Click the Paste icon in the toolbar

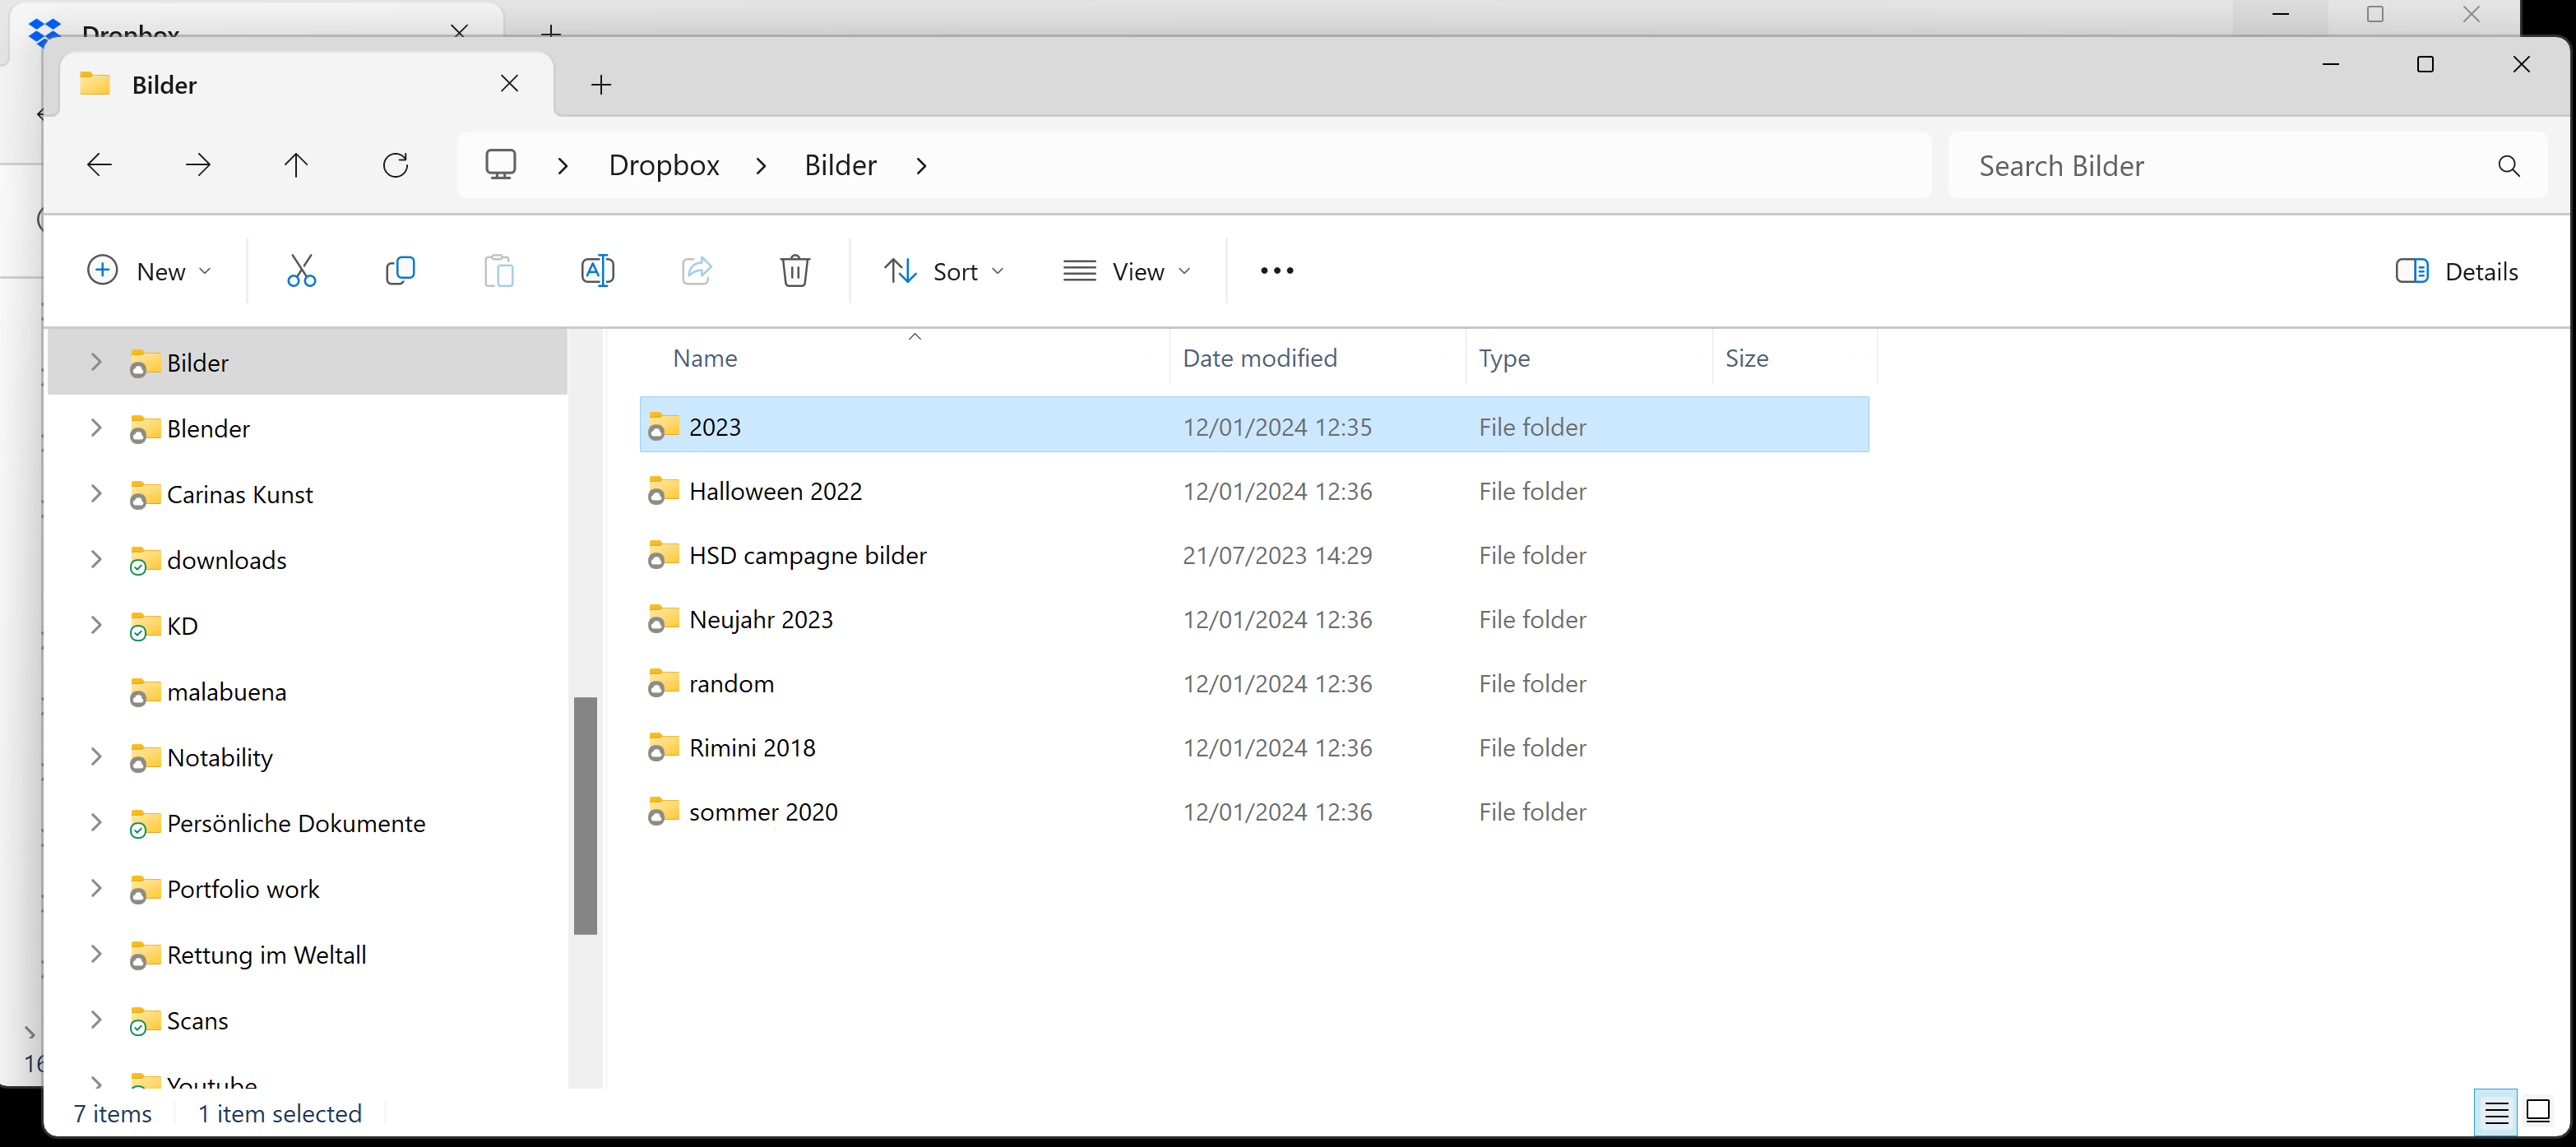point(499,270)
